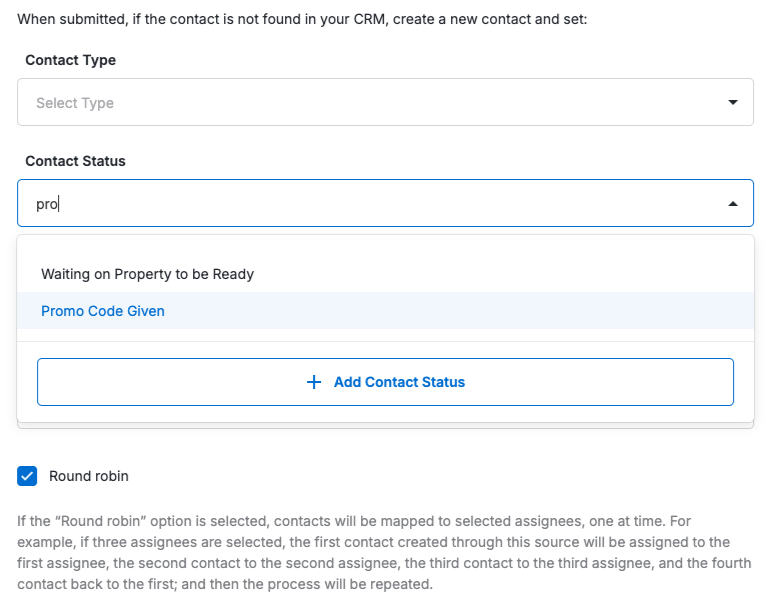Click the Select Type placeholder text
773x609 pixels.
click(75, 103)
